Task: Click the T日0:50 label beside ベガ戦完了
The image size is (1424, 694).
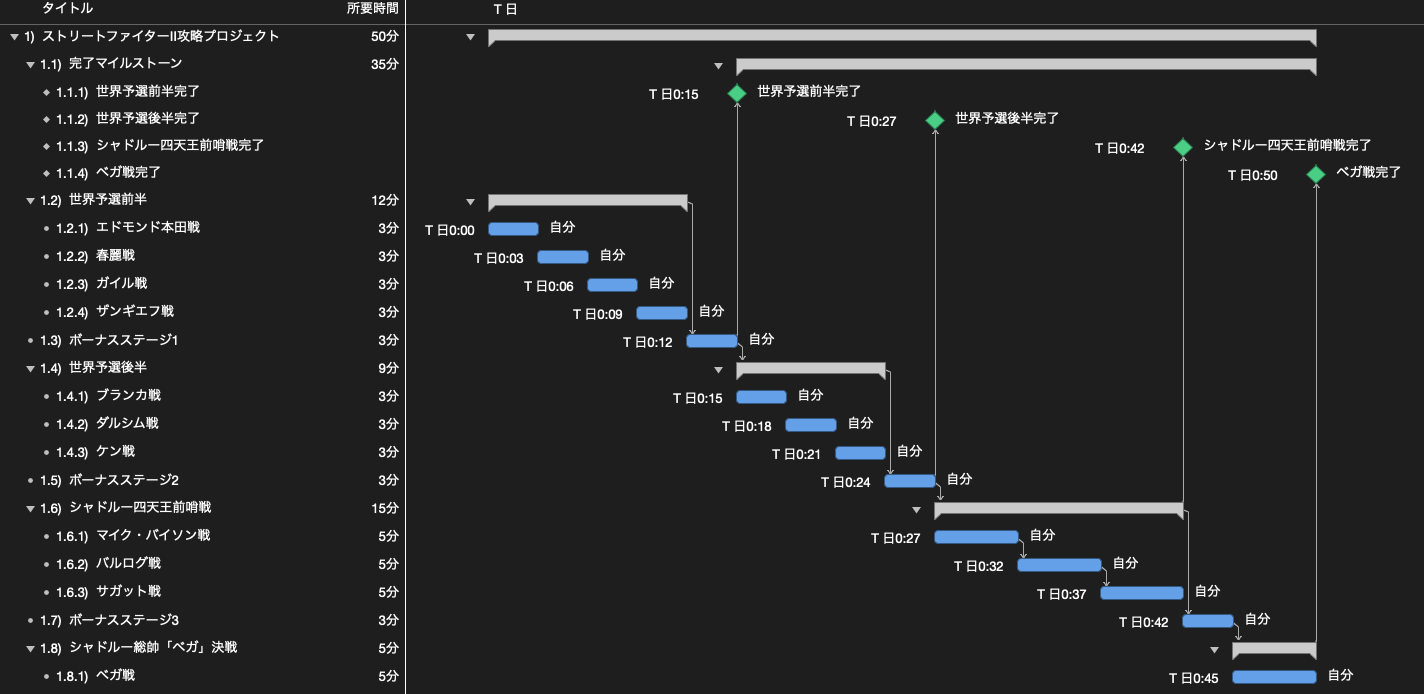Action: click(x=1253, y=176)
